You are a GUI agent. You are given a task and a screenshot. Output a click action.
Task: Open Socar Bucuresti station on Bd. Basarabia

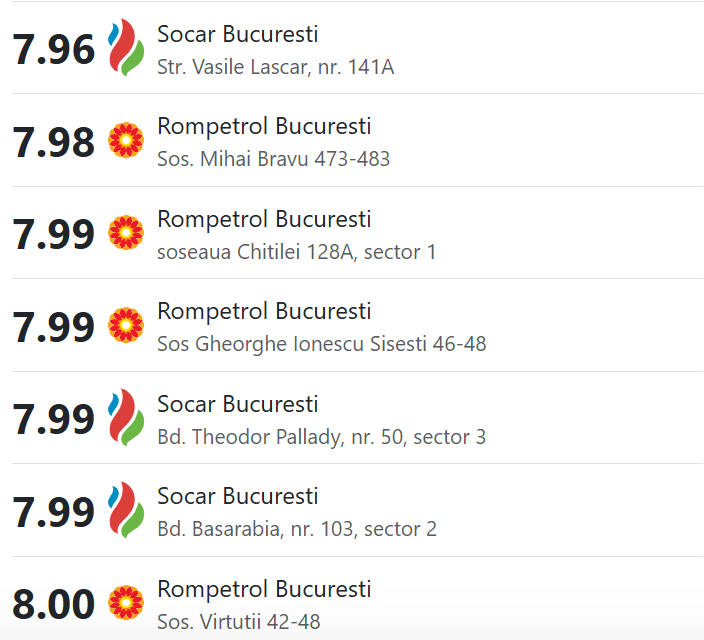point(238,497)
